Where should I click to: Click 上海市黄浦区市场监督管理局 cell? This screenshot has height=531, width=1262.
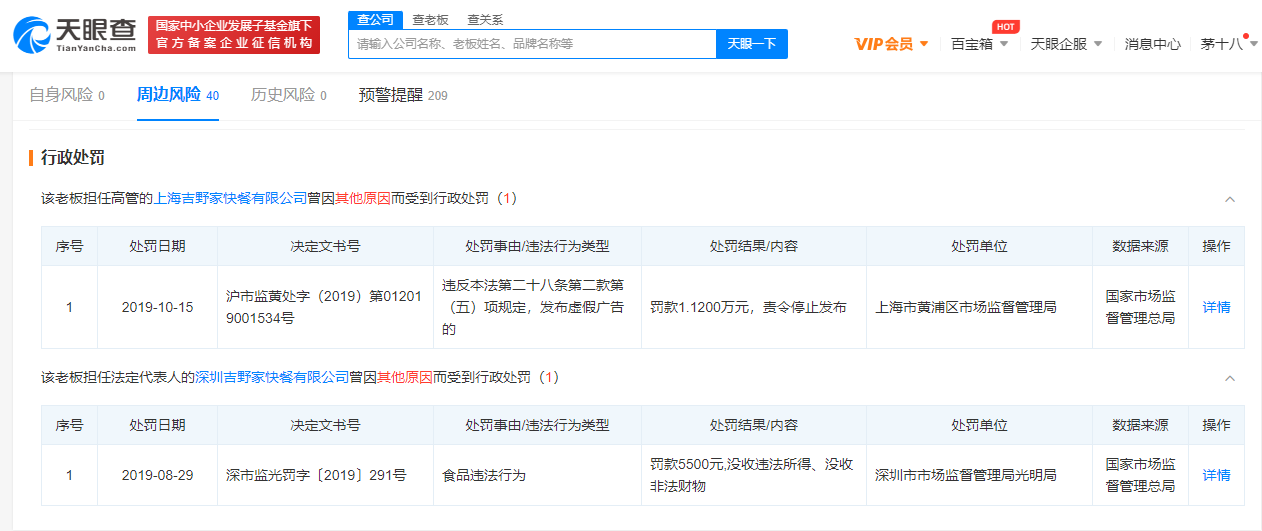[x=979, y=307]
